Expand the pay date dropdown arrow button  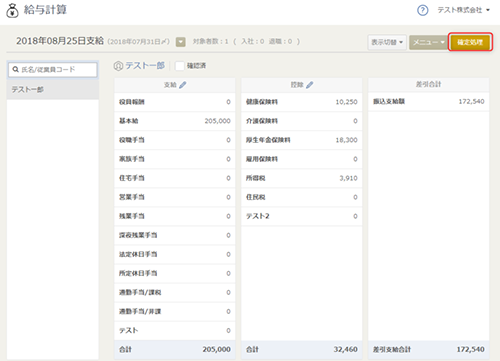(181, 42)
